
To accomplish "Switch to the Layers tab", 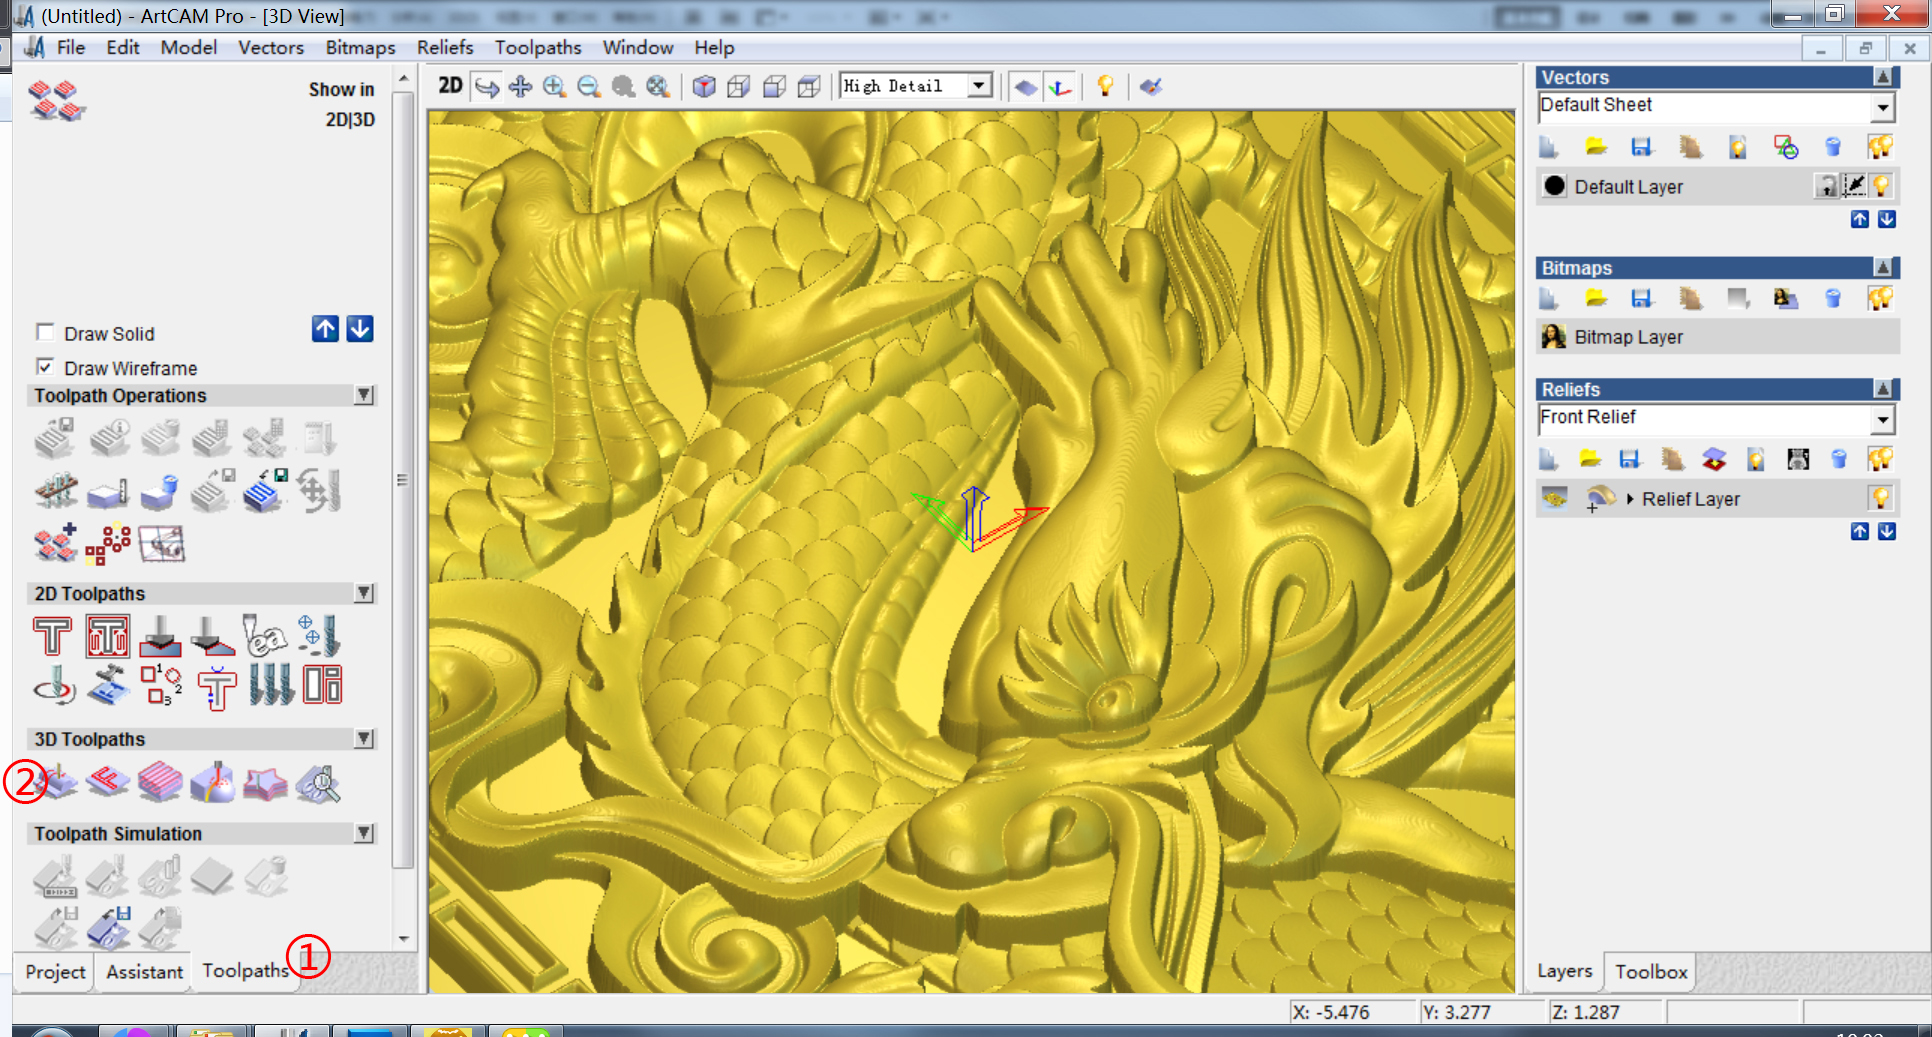I will click(1564, 971).
